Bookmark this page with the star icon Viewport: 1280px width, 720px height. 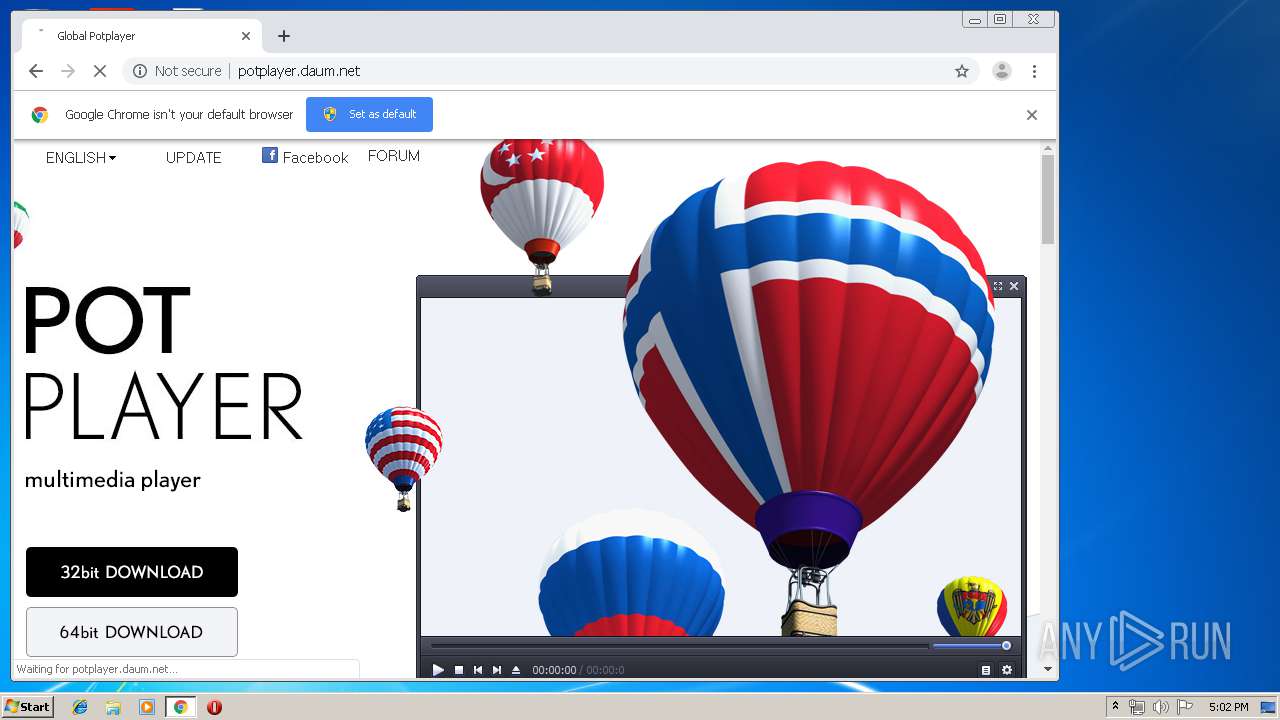pos(962,71)
